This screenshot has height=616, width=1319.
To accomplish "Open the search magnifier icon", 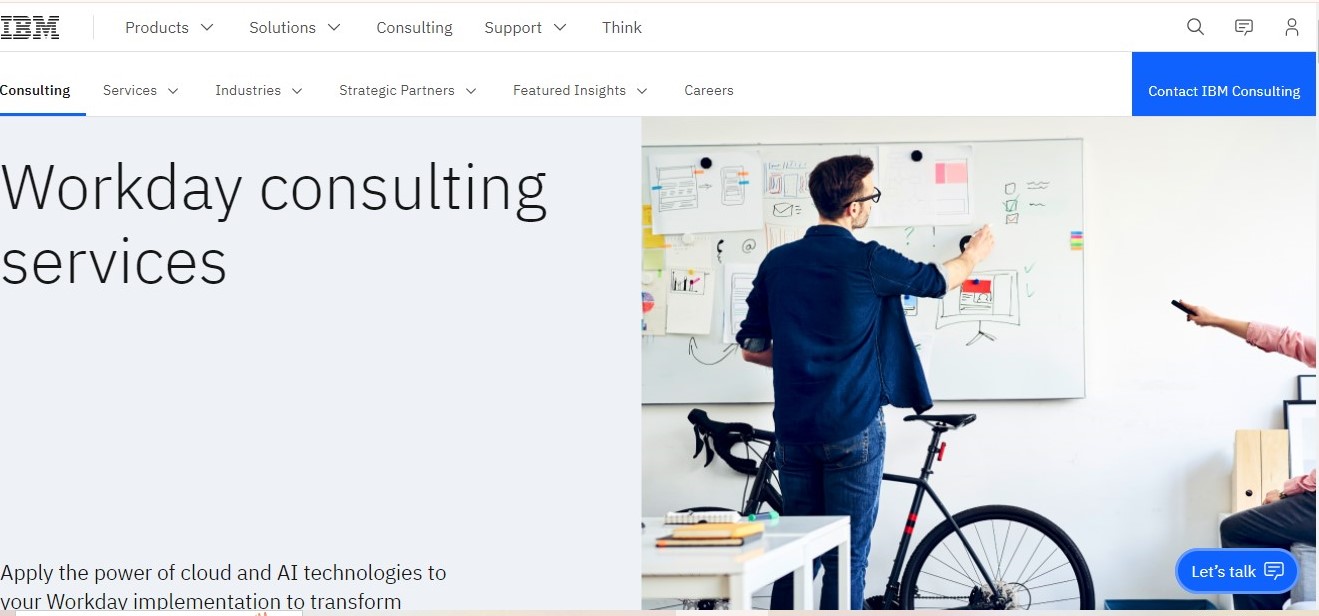I will tap(1195, 27).
